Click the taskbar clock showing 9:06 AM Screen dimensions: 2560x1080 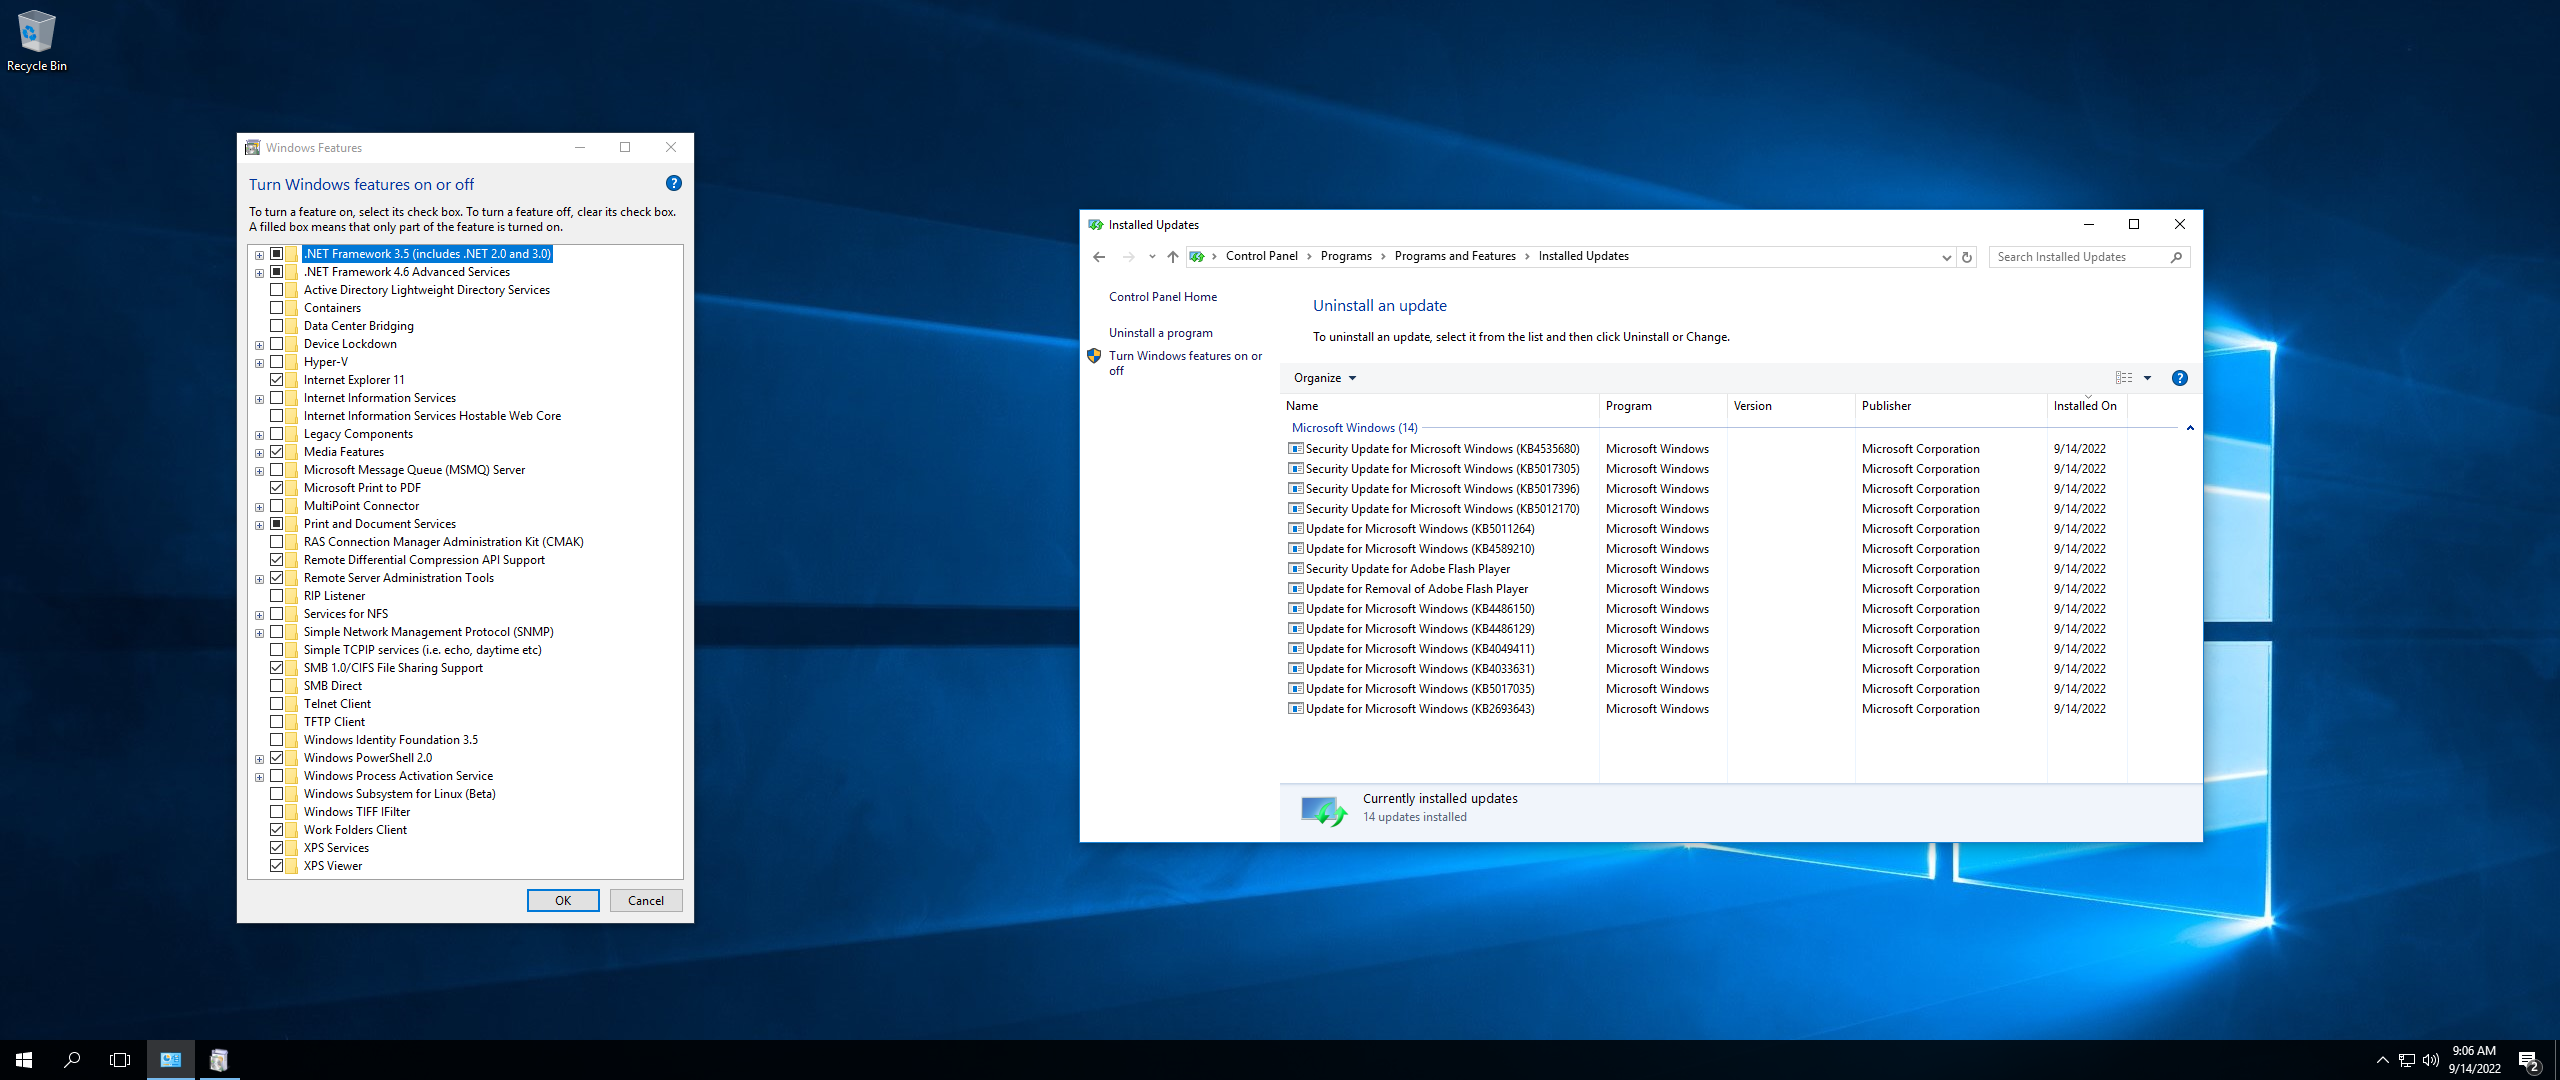[x=2474, y=1060]
